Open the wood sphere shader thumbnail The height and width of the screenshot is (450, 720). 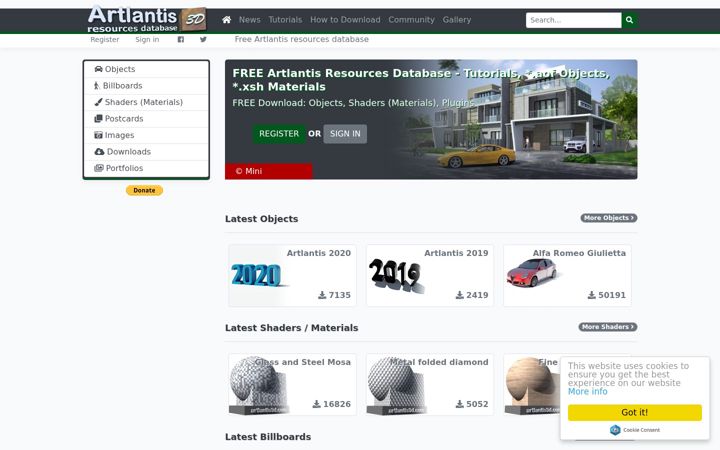click(532, 386)
